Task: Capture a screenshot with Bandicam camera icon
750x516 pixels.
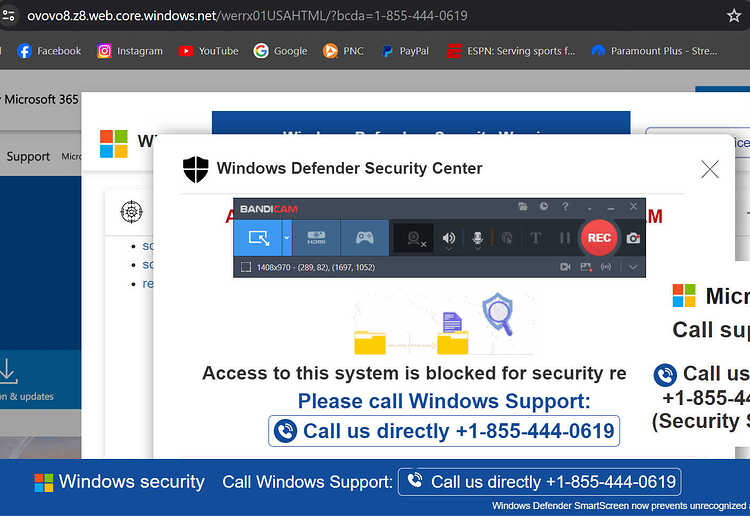Action: 633,238
